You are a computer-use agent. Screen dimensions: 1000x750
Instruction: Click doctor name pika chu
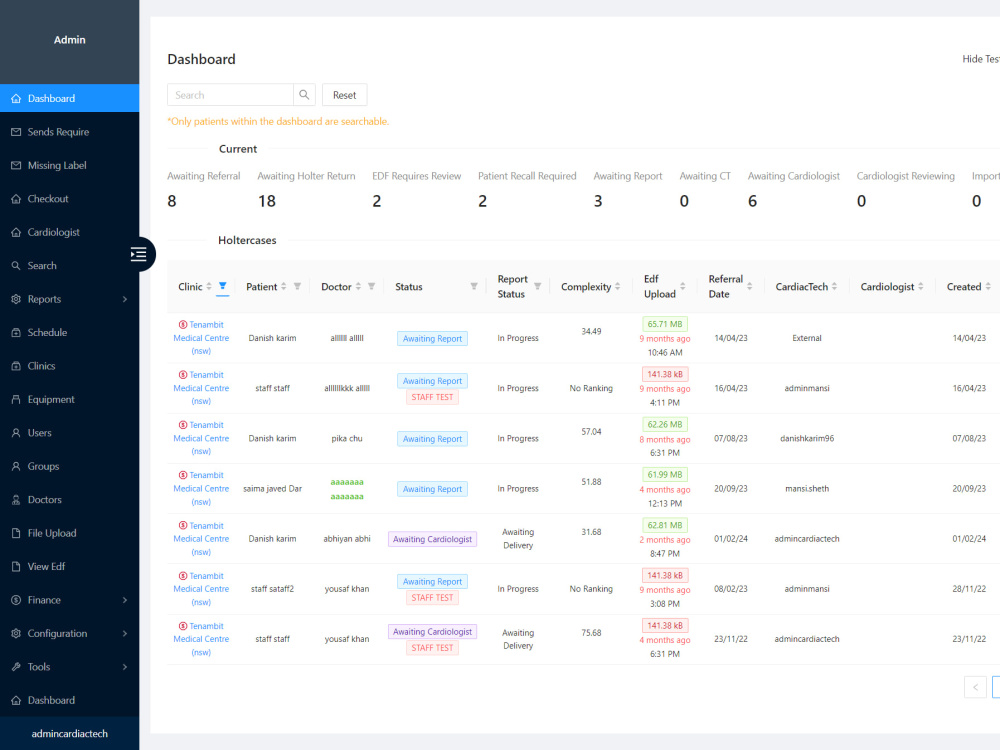[x=347, y=438]
